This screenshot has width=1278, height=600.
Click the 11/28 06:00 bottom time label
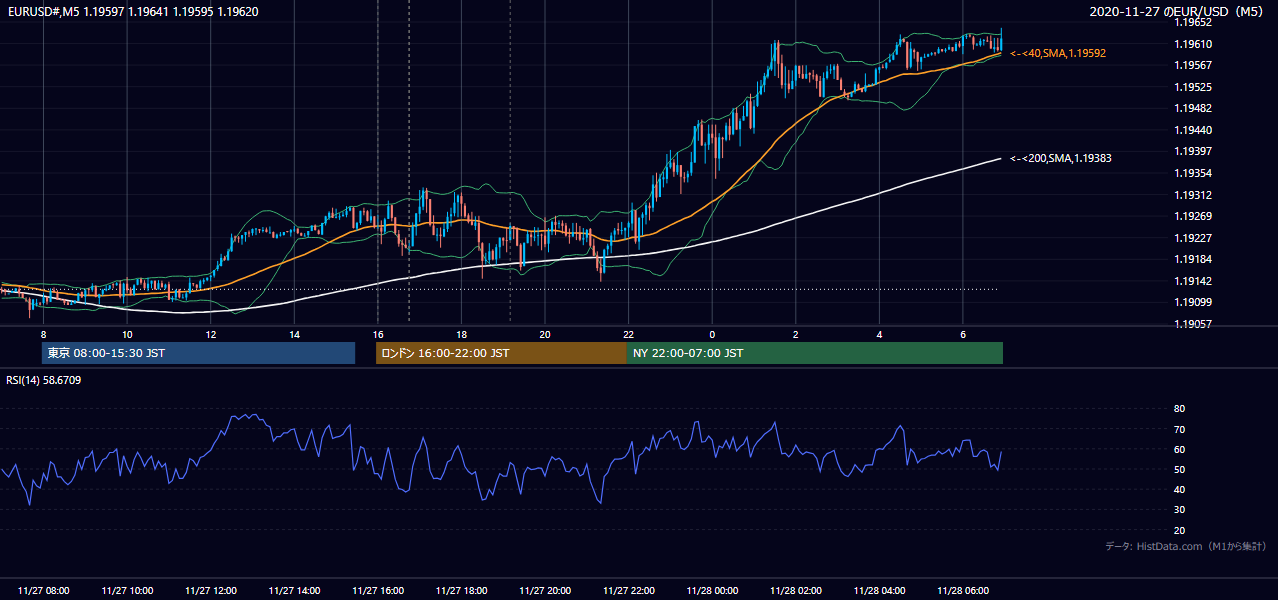coord(963,591)
